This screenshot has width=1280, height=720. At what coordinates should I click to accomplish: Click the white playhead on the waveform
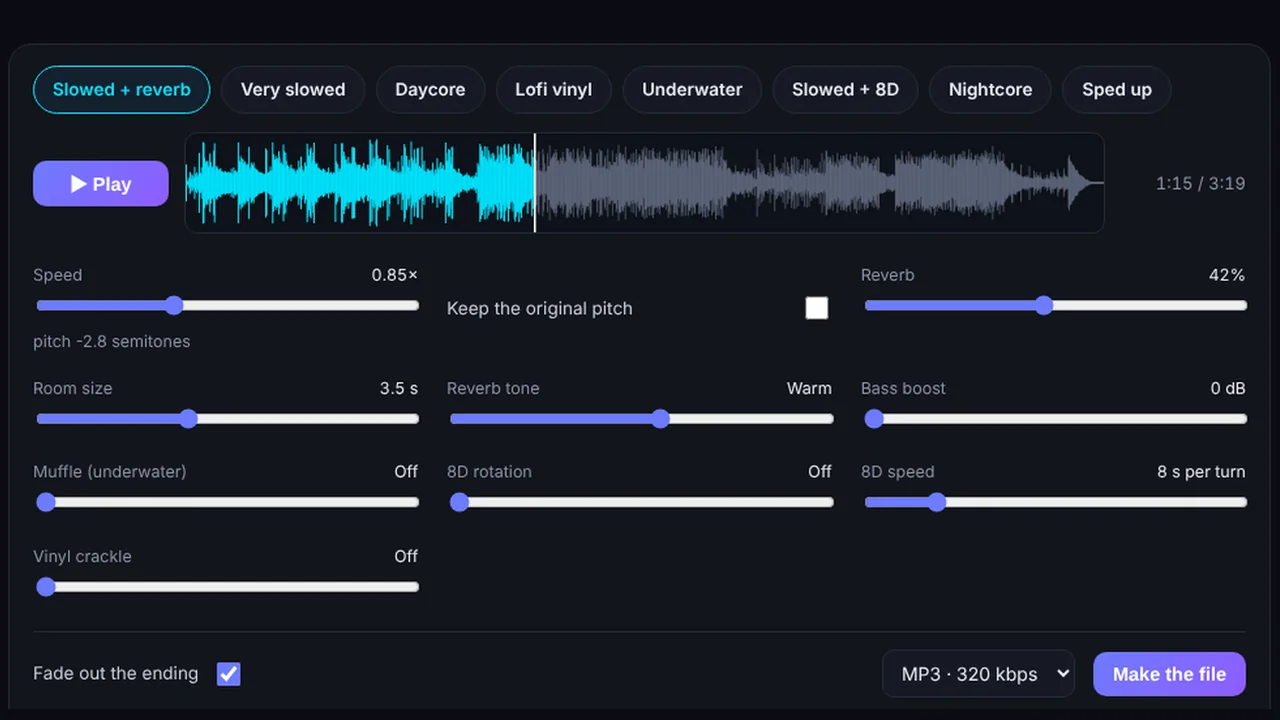click(535, 183)
